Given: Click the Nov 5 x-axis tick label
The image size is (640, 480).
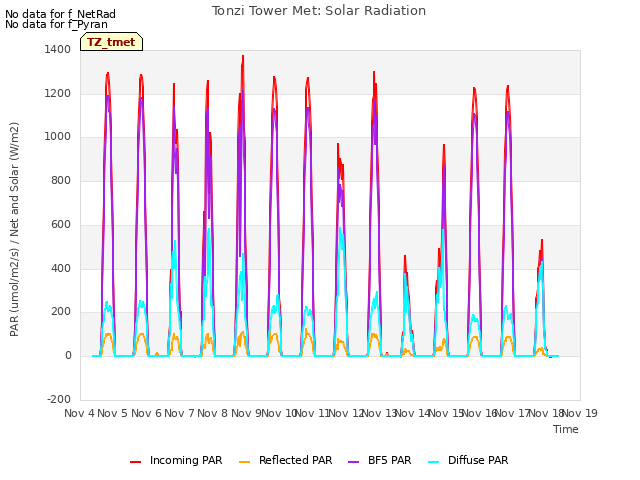Looking at the screenshot, I should pyautogui.click(x=113, y=413).
